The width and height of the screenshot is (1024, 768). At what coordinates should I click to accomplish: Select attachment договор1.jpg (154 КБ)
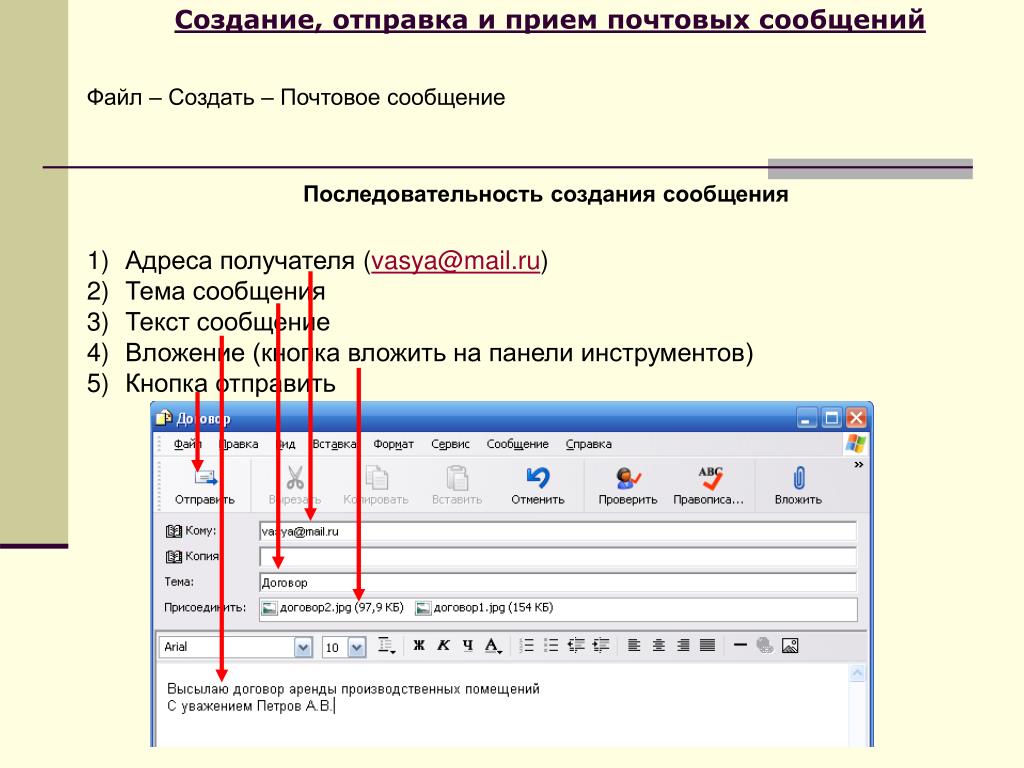click(485, 608)
